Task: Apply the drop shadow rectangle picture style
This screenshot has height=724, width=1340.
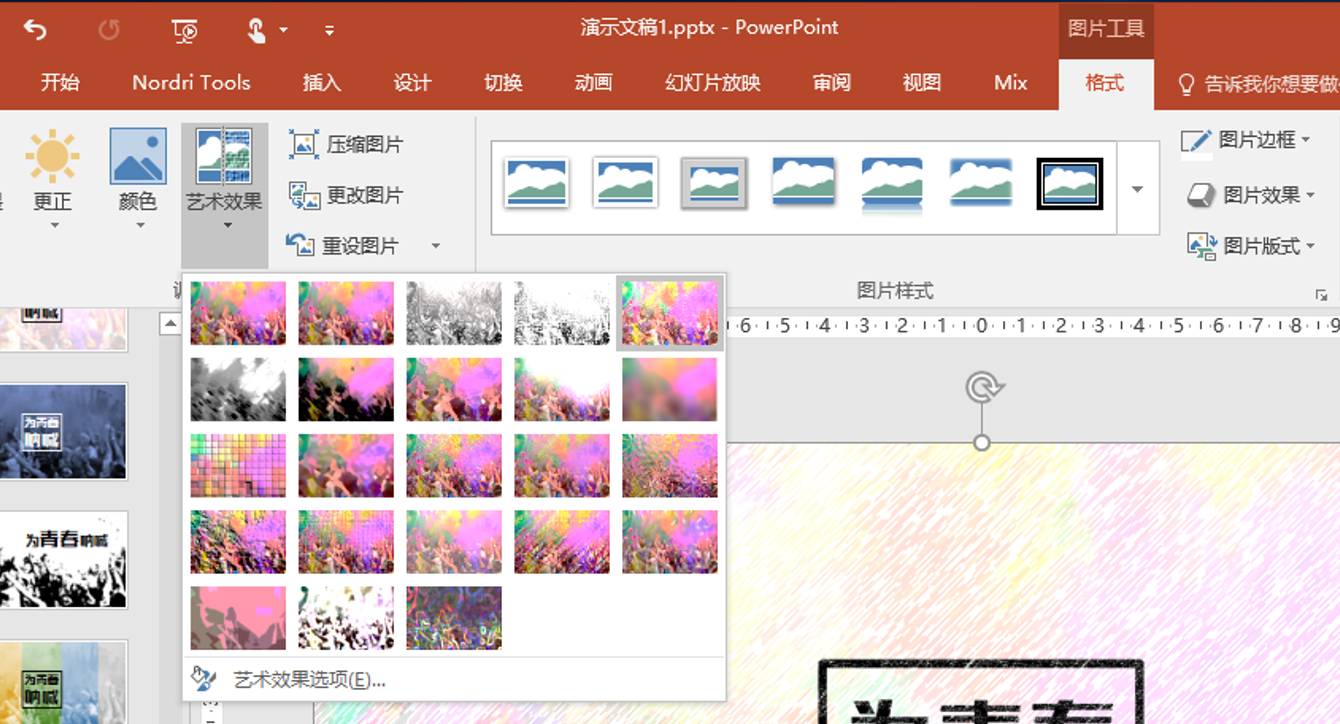Action: (803, 183)
